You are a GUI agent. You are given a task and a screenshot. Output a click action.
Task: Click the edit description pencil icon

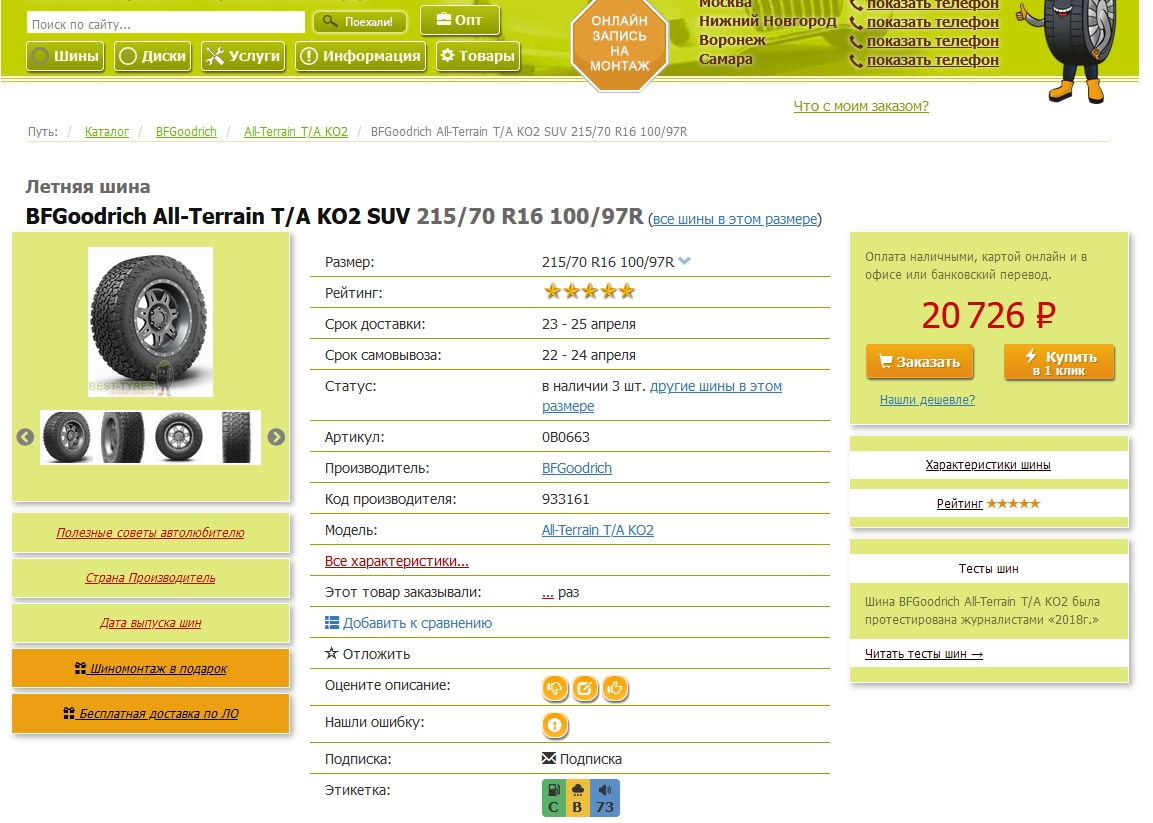(585, 688)
